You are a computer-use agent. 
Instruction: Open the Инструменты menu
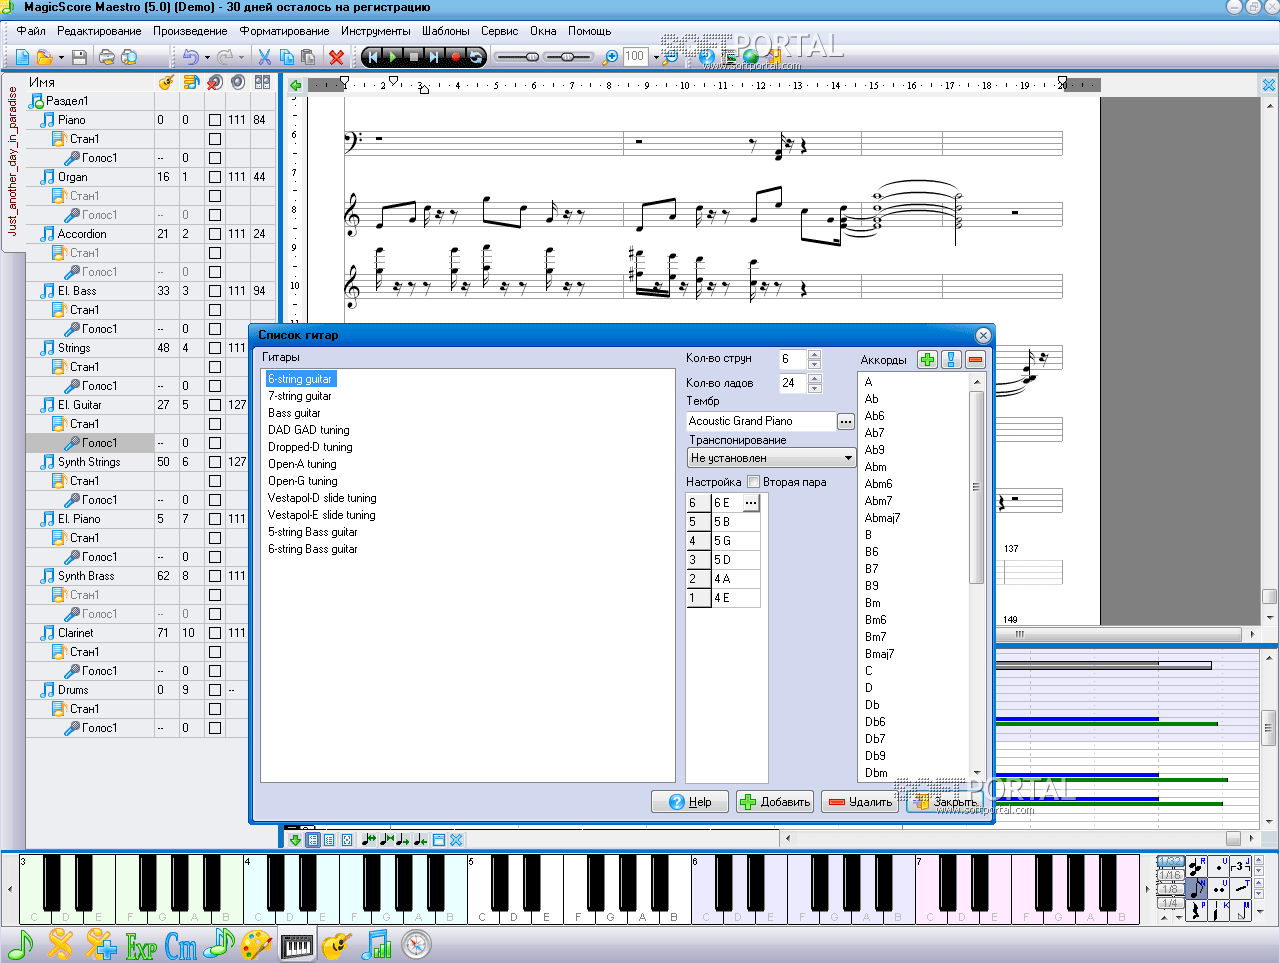[x=375, y=31]
